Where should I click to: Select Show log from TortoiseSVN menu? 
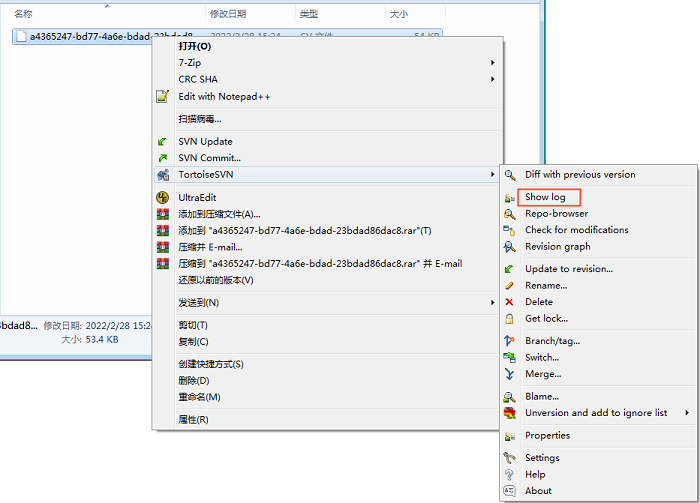[x=545, y=197]
